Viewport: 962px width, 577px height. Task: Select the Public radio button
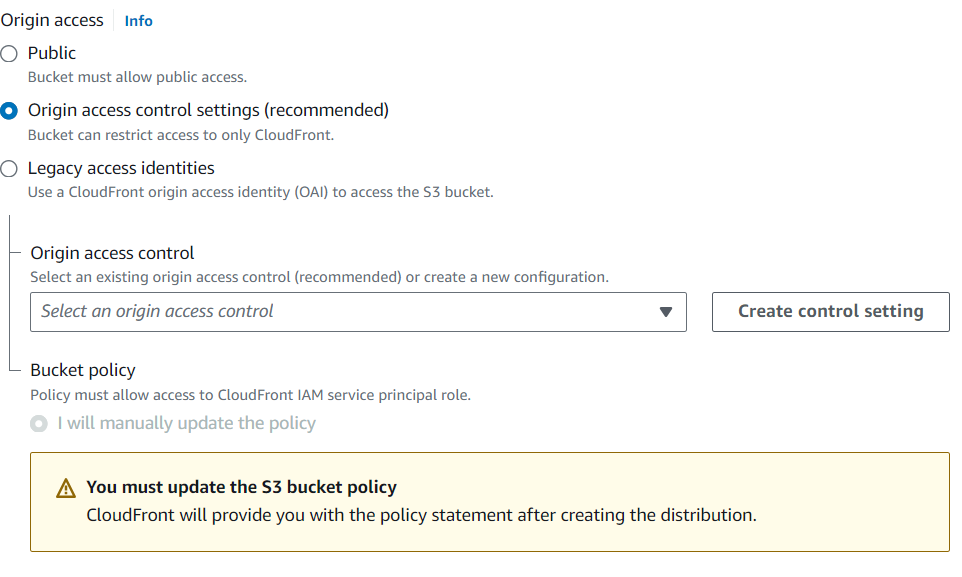pos(9,54)
